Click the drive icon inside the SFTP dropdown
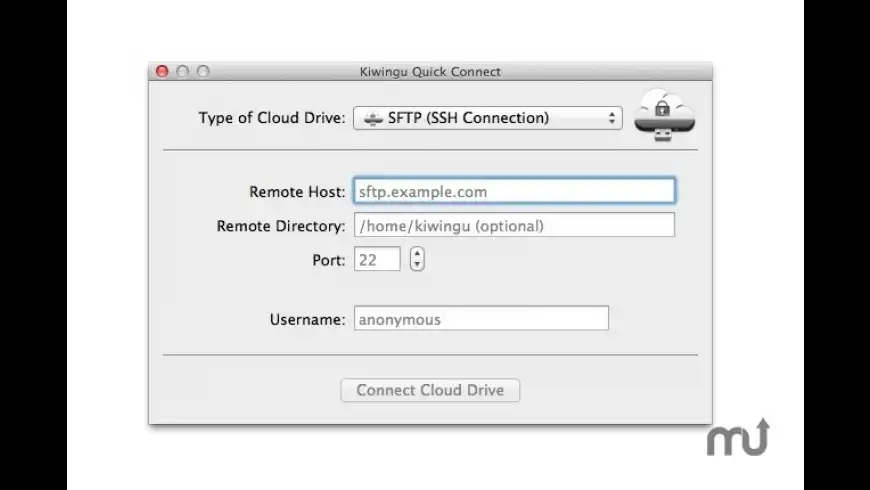Viewport: 870px width, 490px height. (373, 118)
